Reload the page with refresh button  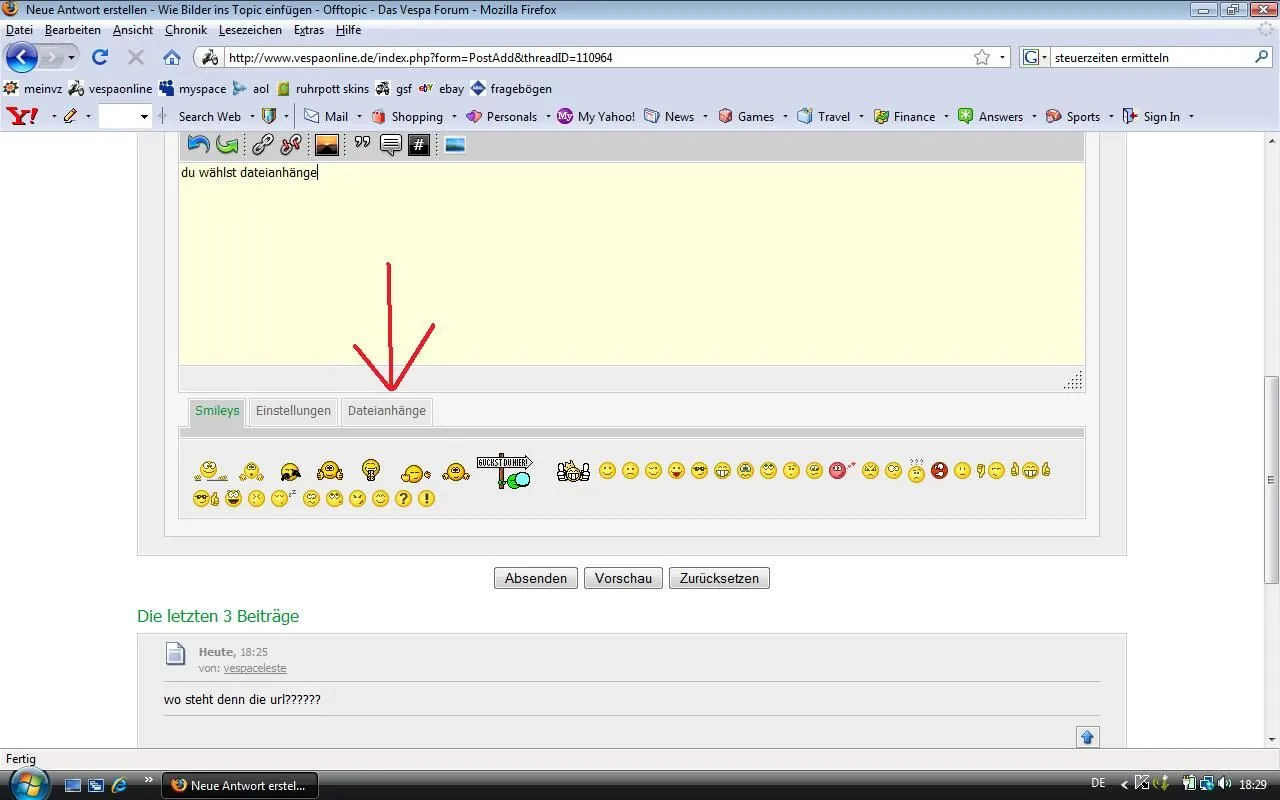(x=100, y=57)
